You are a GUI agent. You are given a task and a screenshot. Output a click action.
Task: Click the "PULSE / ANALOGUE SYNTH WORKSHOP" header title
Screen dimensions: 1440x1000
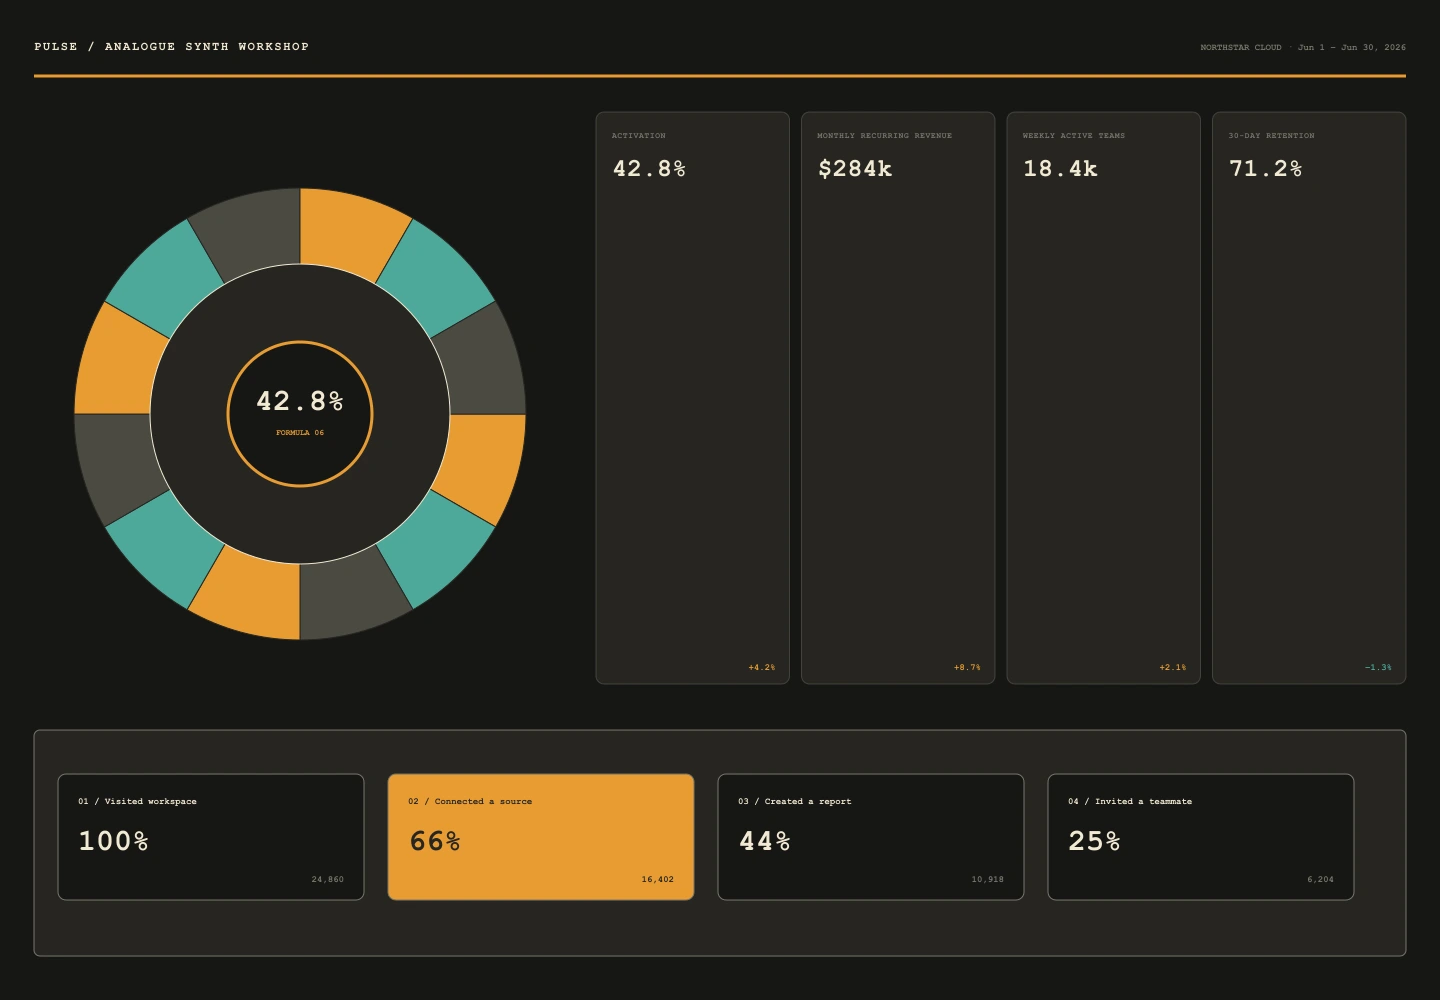coord(171,47)
